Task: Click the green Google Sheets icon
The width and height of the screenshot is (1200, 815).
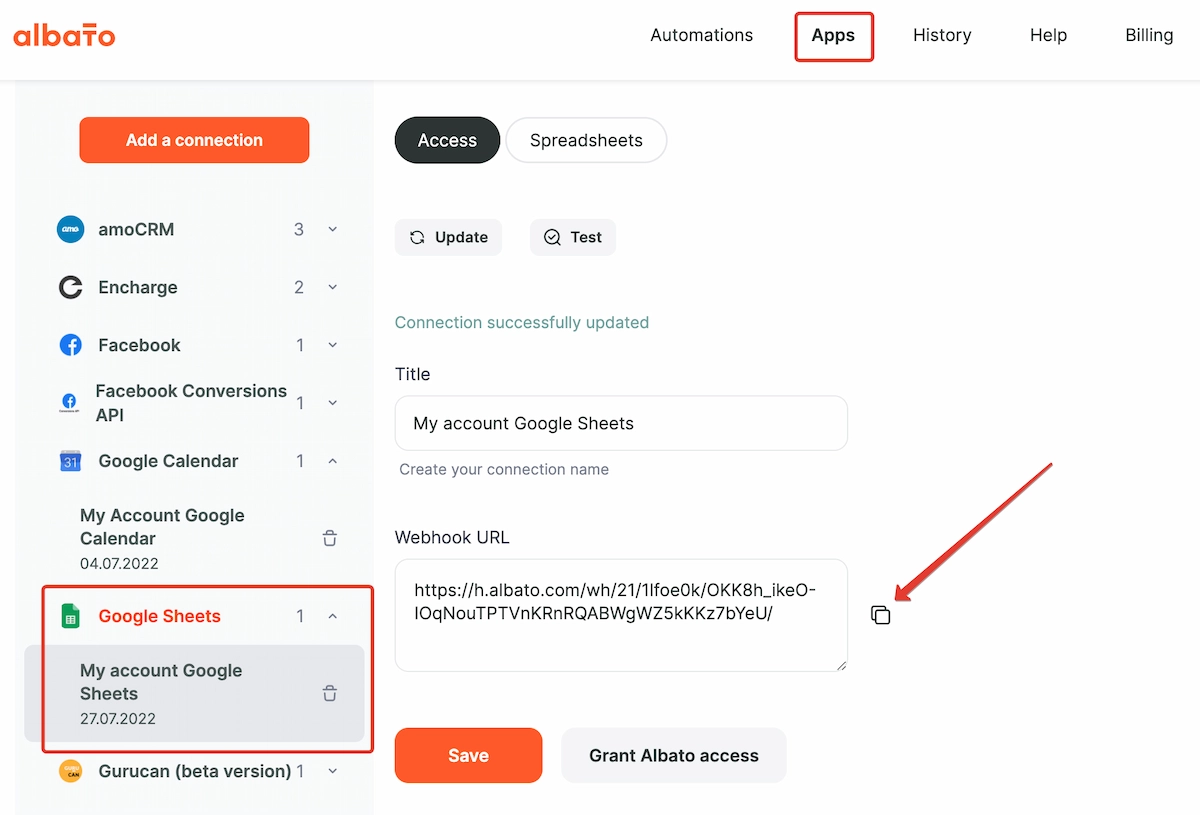Action: coord(70,616)
